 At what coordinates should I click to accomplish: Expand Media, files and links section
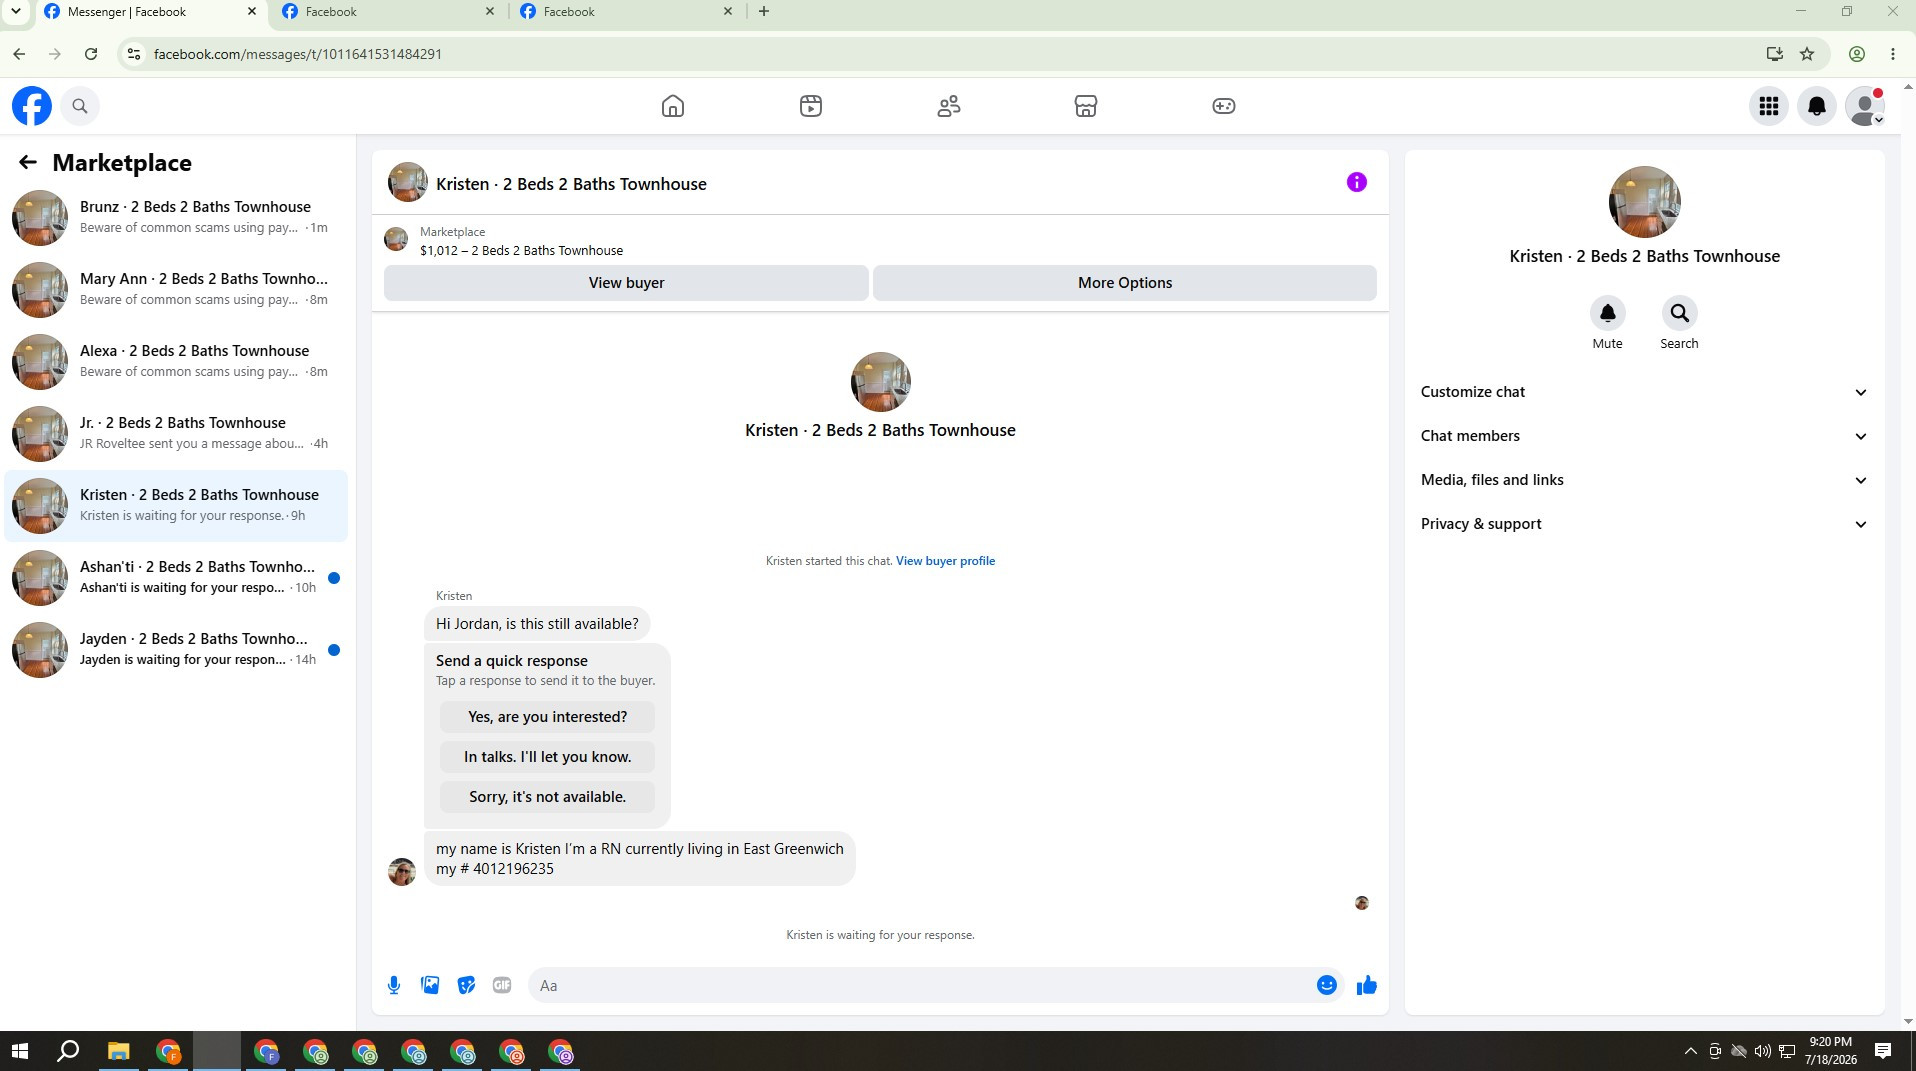tap(1645, 480)
